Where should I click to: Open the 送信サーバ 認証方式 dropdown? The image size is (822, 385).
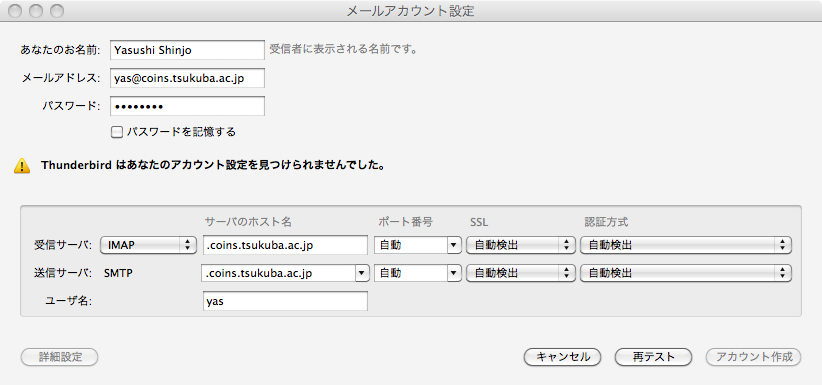click(686, 273)
